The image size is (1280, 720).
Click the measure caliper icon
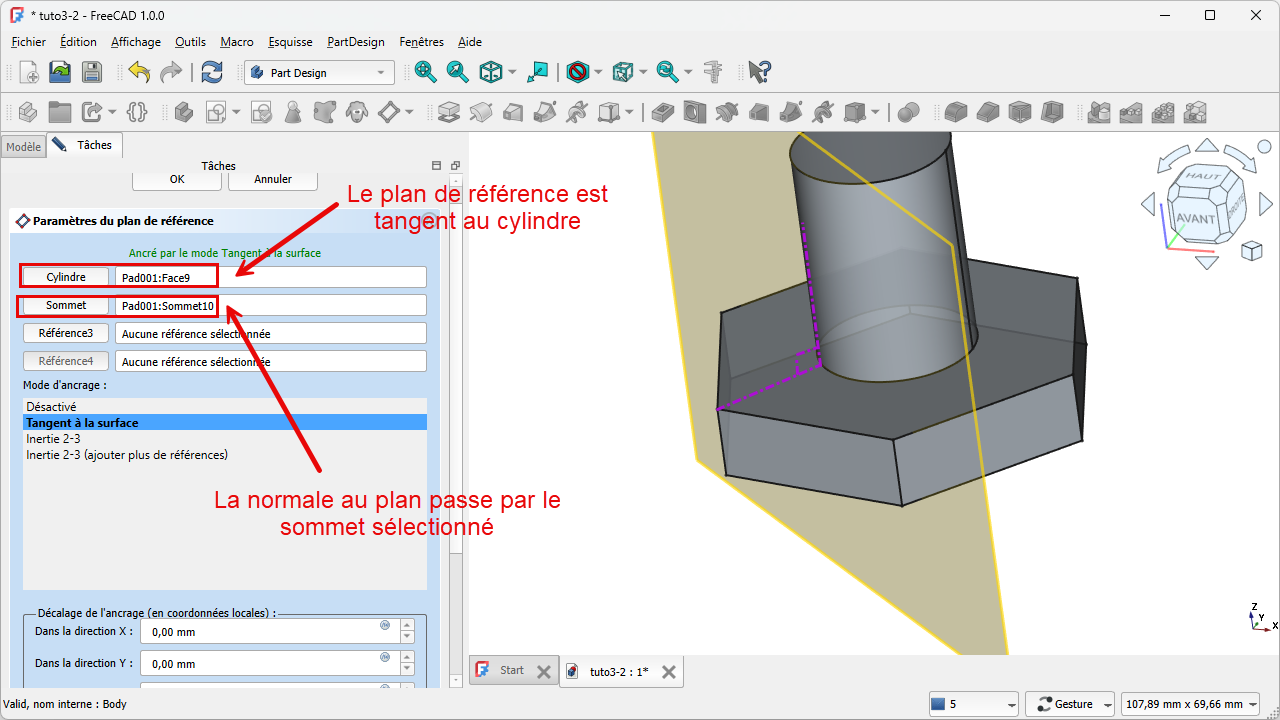[713, 72]
